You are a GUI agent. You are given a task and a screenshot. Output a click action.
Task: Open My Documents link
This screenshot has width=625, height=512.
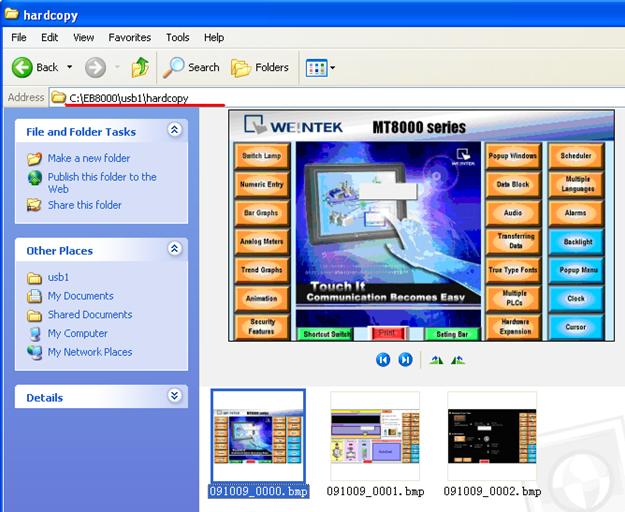81,296
